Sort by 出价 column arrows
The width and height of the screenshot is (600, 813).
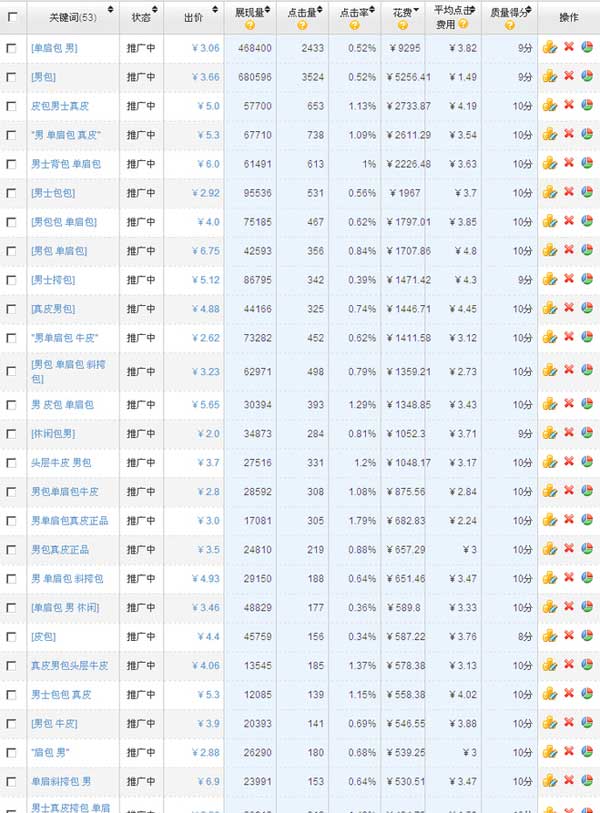point(215,10)
